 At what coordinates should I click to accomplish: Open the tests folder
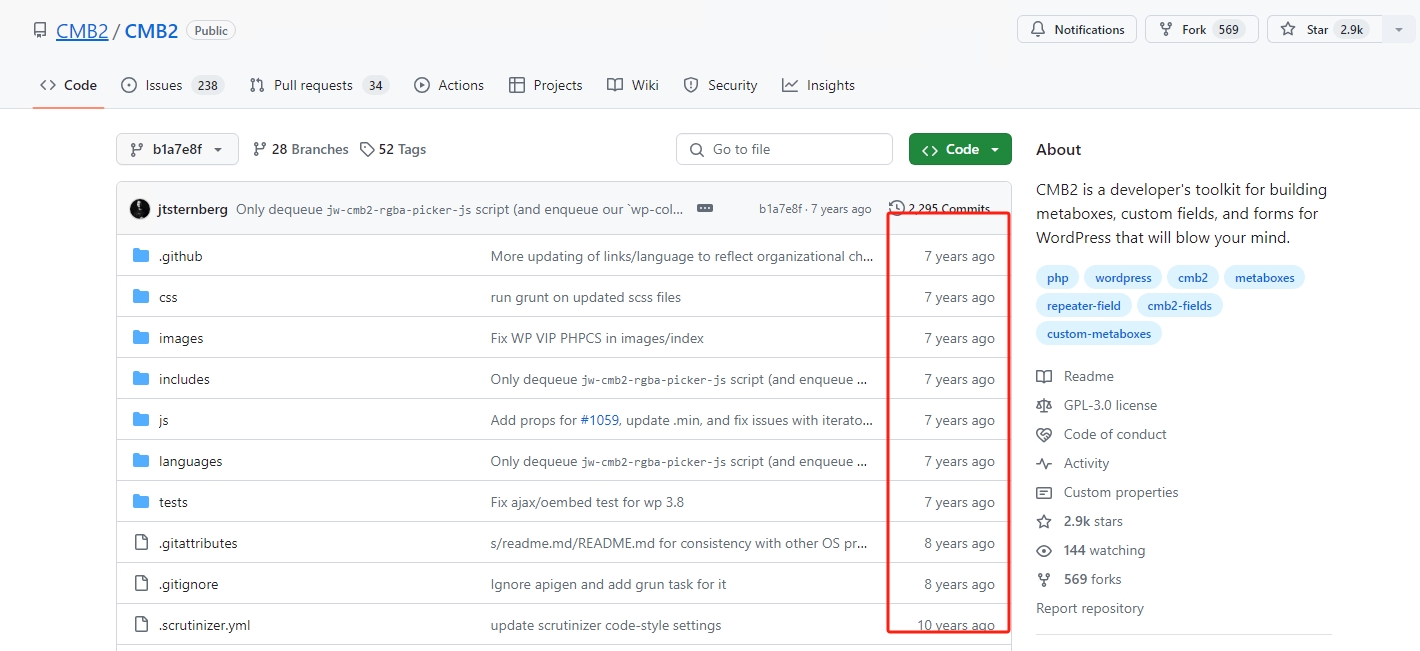click(173, 502)
